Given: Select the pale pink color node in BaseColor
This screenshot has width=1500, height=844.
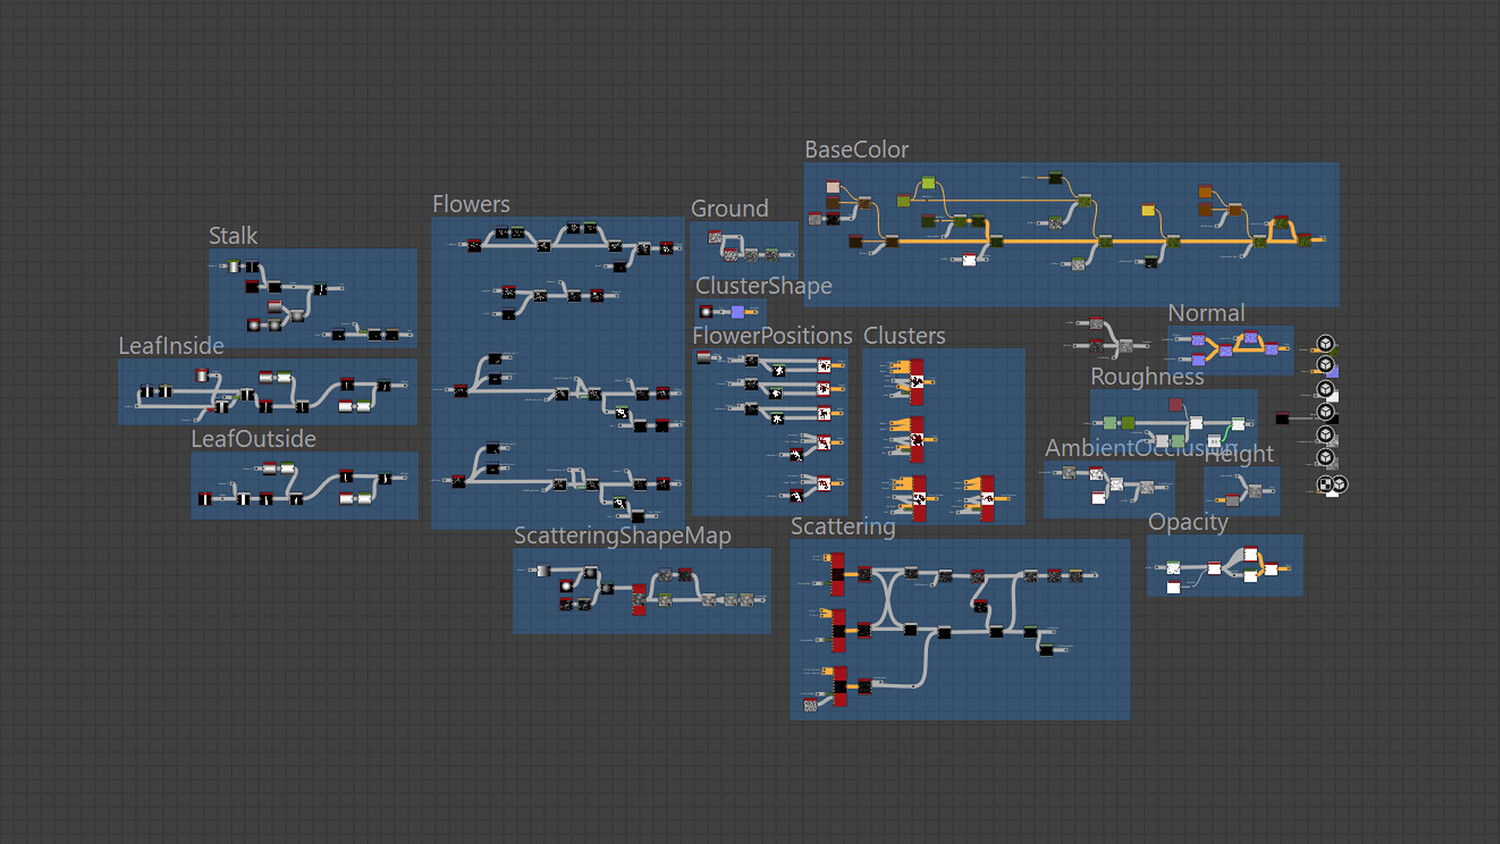Looking at the screenshot, I should (x=833, y=187).
